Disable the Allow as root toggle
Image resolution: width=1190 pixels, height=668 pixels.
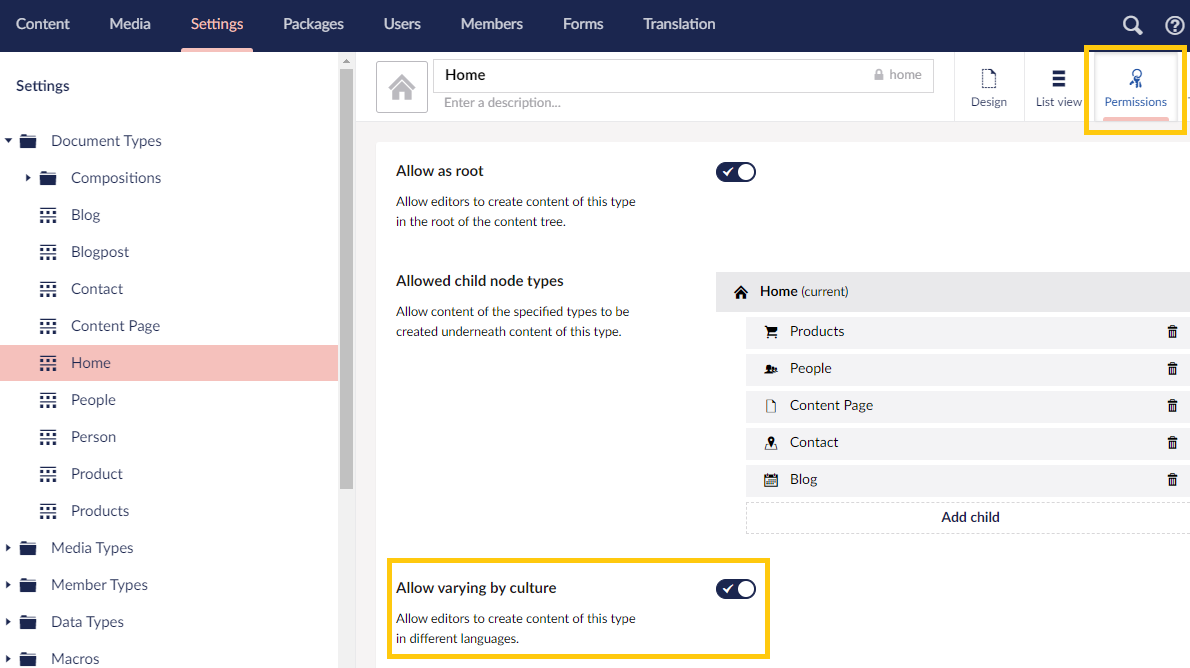pos(736,171)
